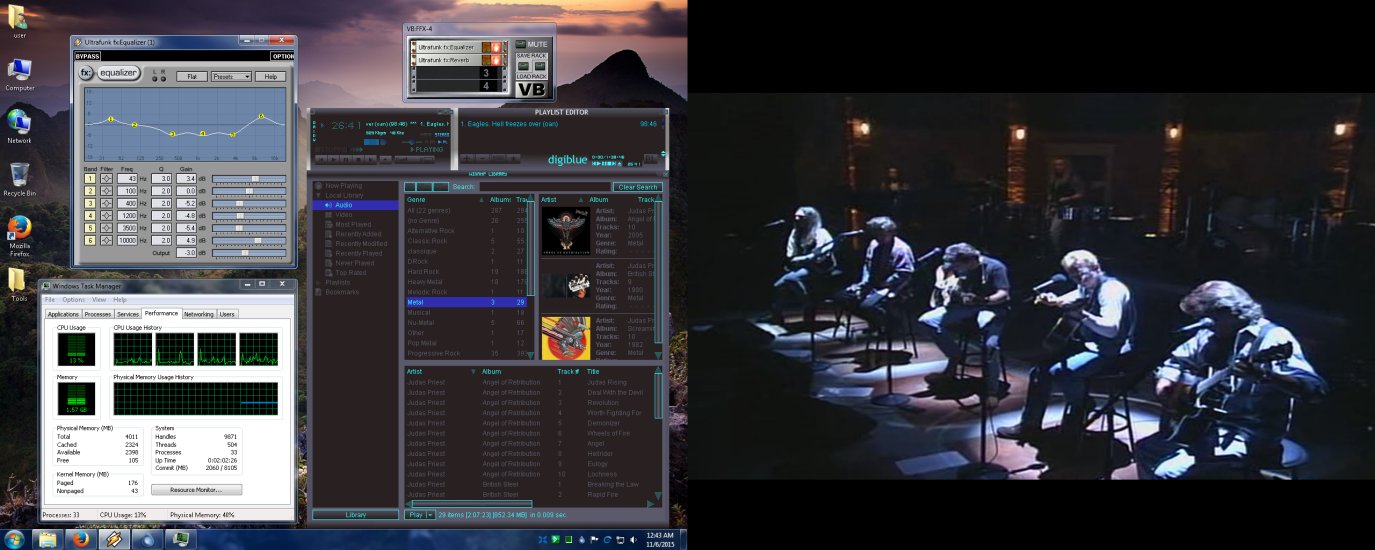Open the Recycle Bin desktop icon
1375x550 pixels.
[x=19, y=179]
